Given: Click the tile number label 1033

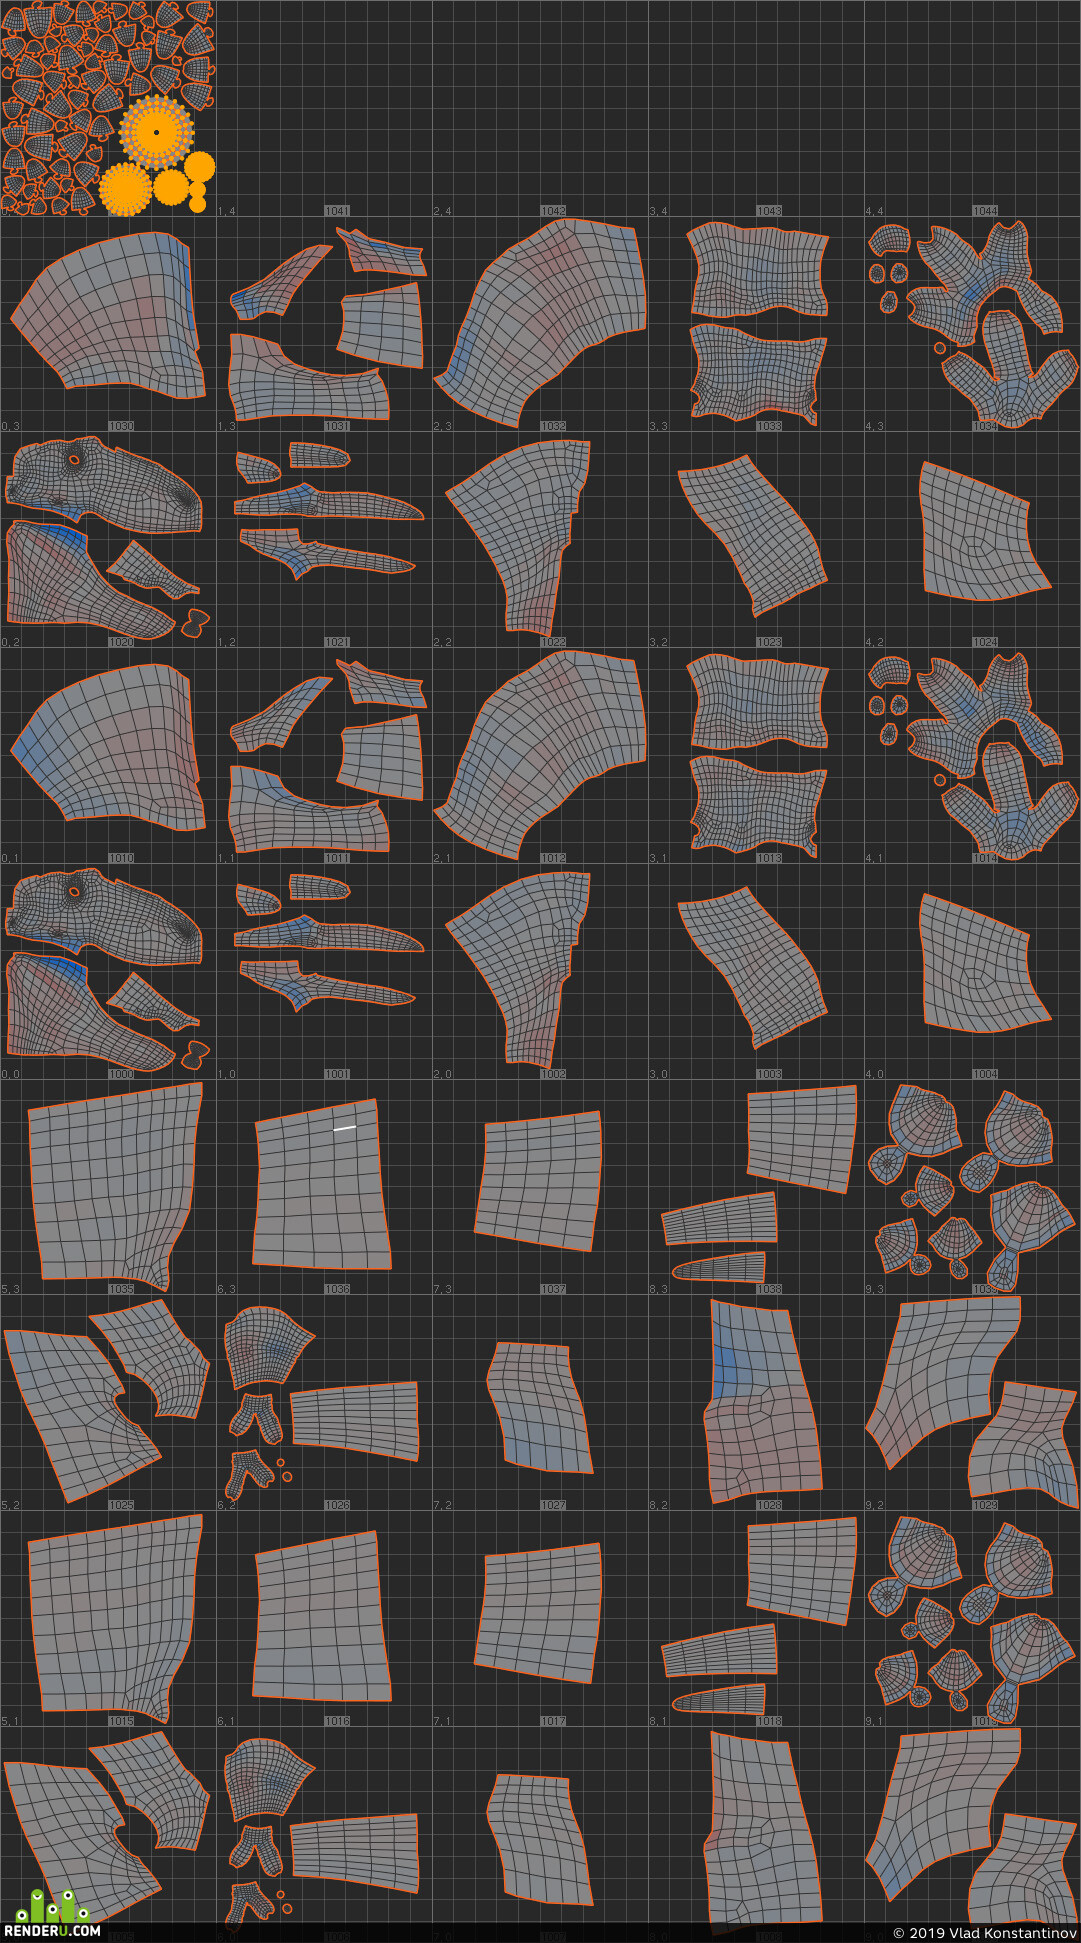Looking at the screenshot, I should tap(769, 427).
